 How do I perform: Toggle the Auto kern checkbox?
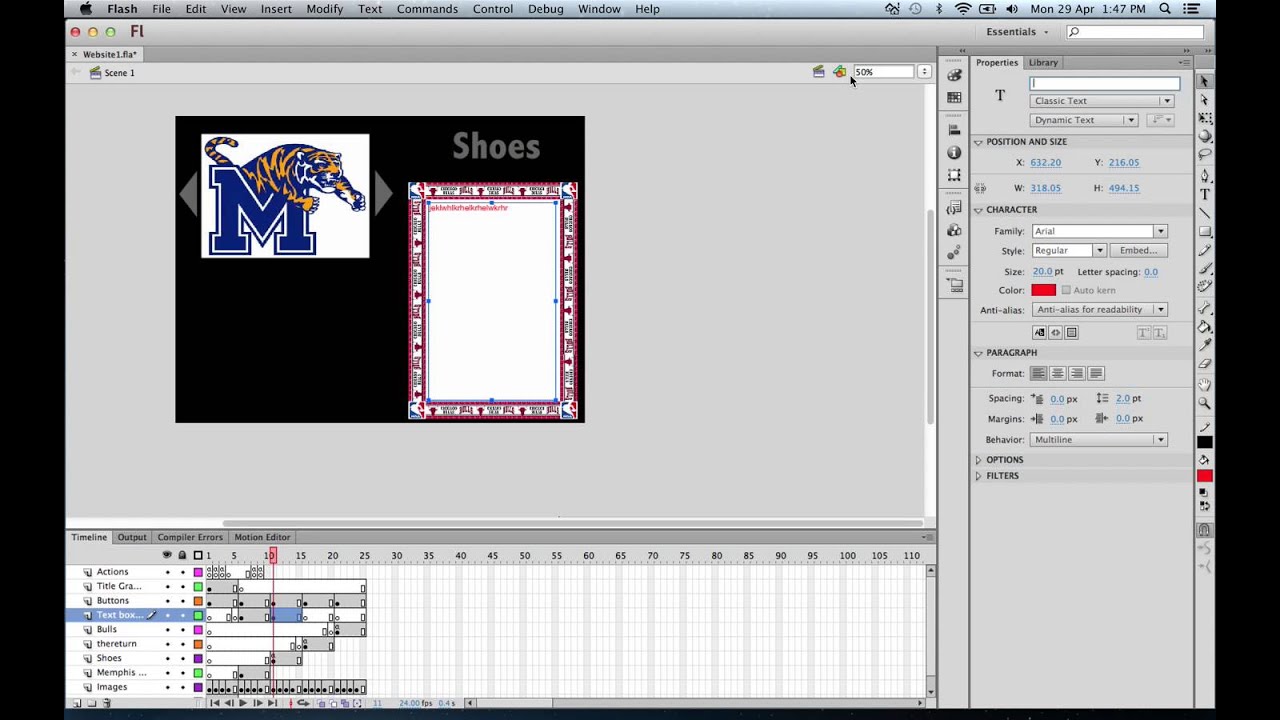coord(1066,290)
